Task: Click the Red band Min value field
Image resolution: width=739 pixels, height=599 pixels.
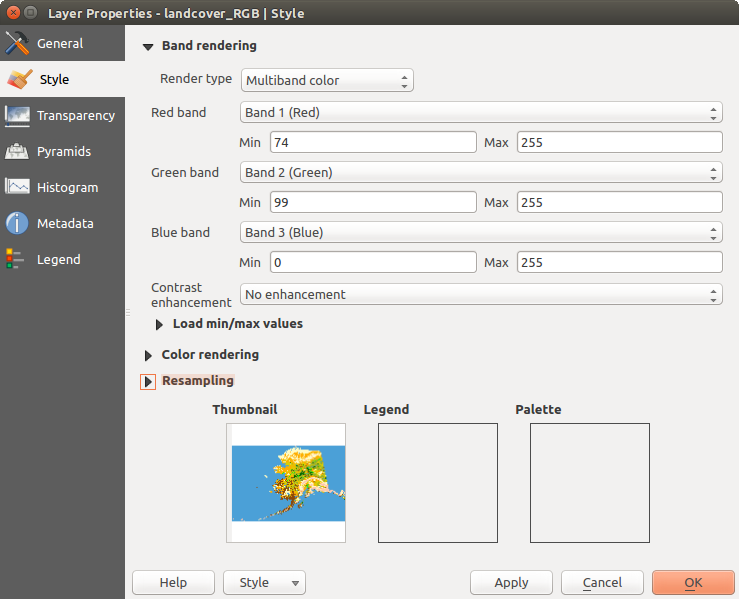Action: [372, 143]
